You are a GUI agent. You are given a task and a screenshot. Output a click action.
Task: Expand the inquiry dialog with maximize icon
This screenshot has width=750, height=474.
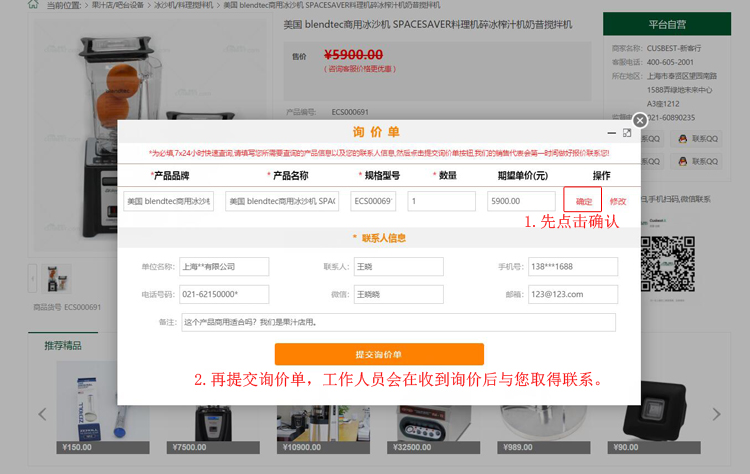[627, 133]
